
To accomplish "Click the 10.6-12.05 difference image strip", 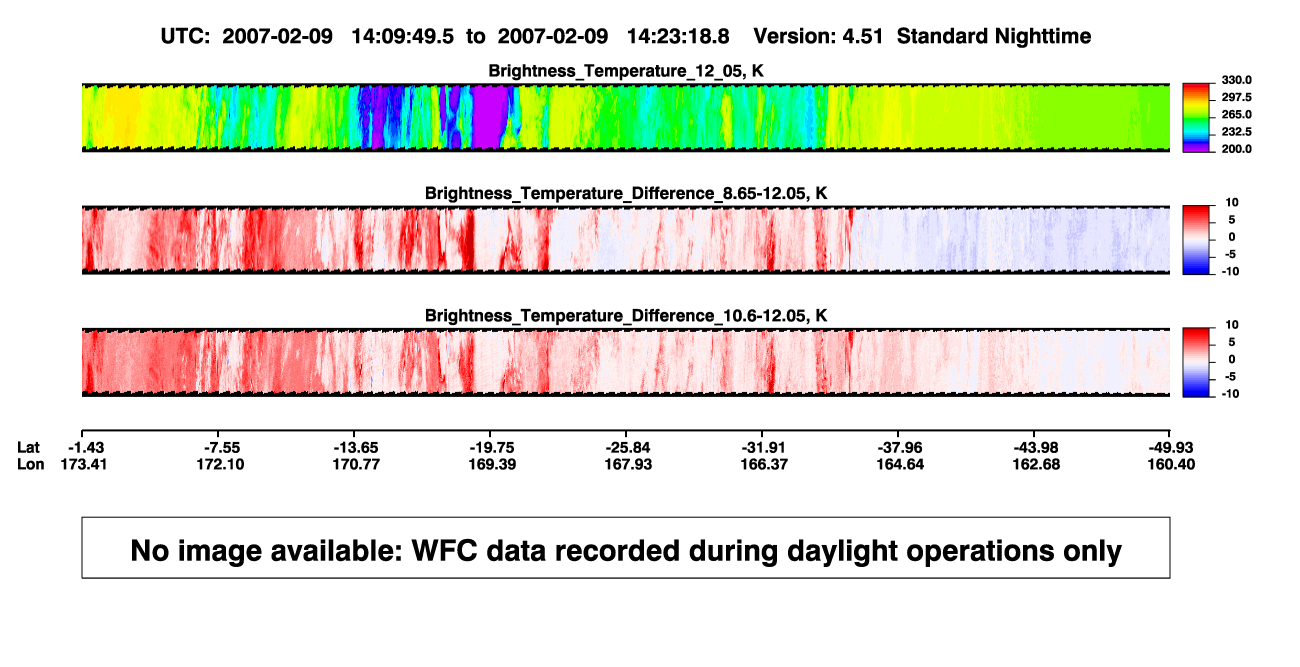I will 626,362.
